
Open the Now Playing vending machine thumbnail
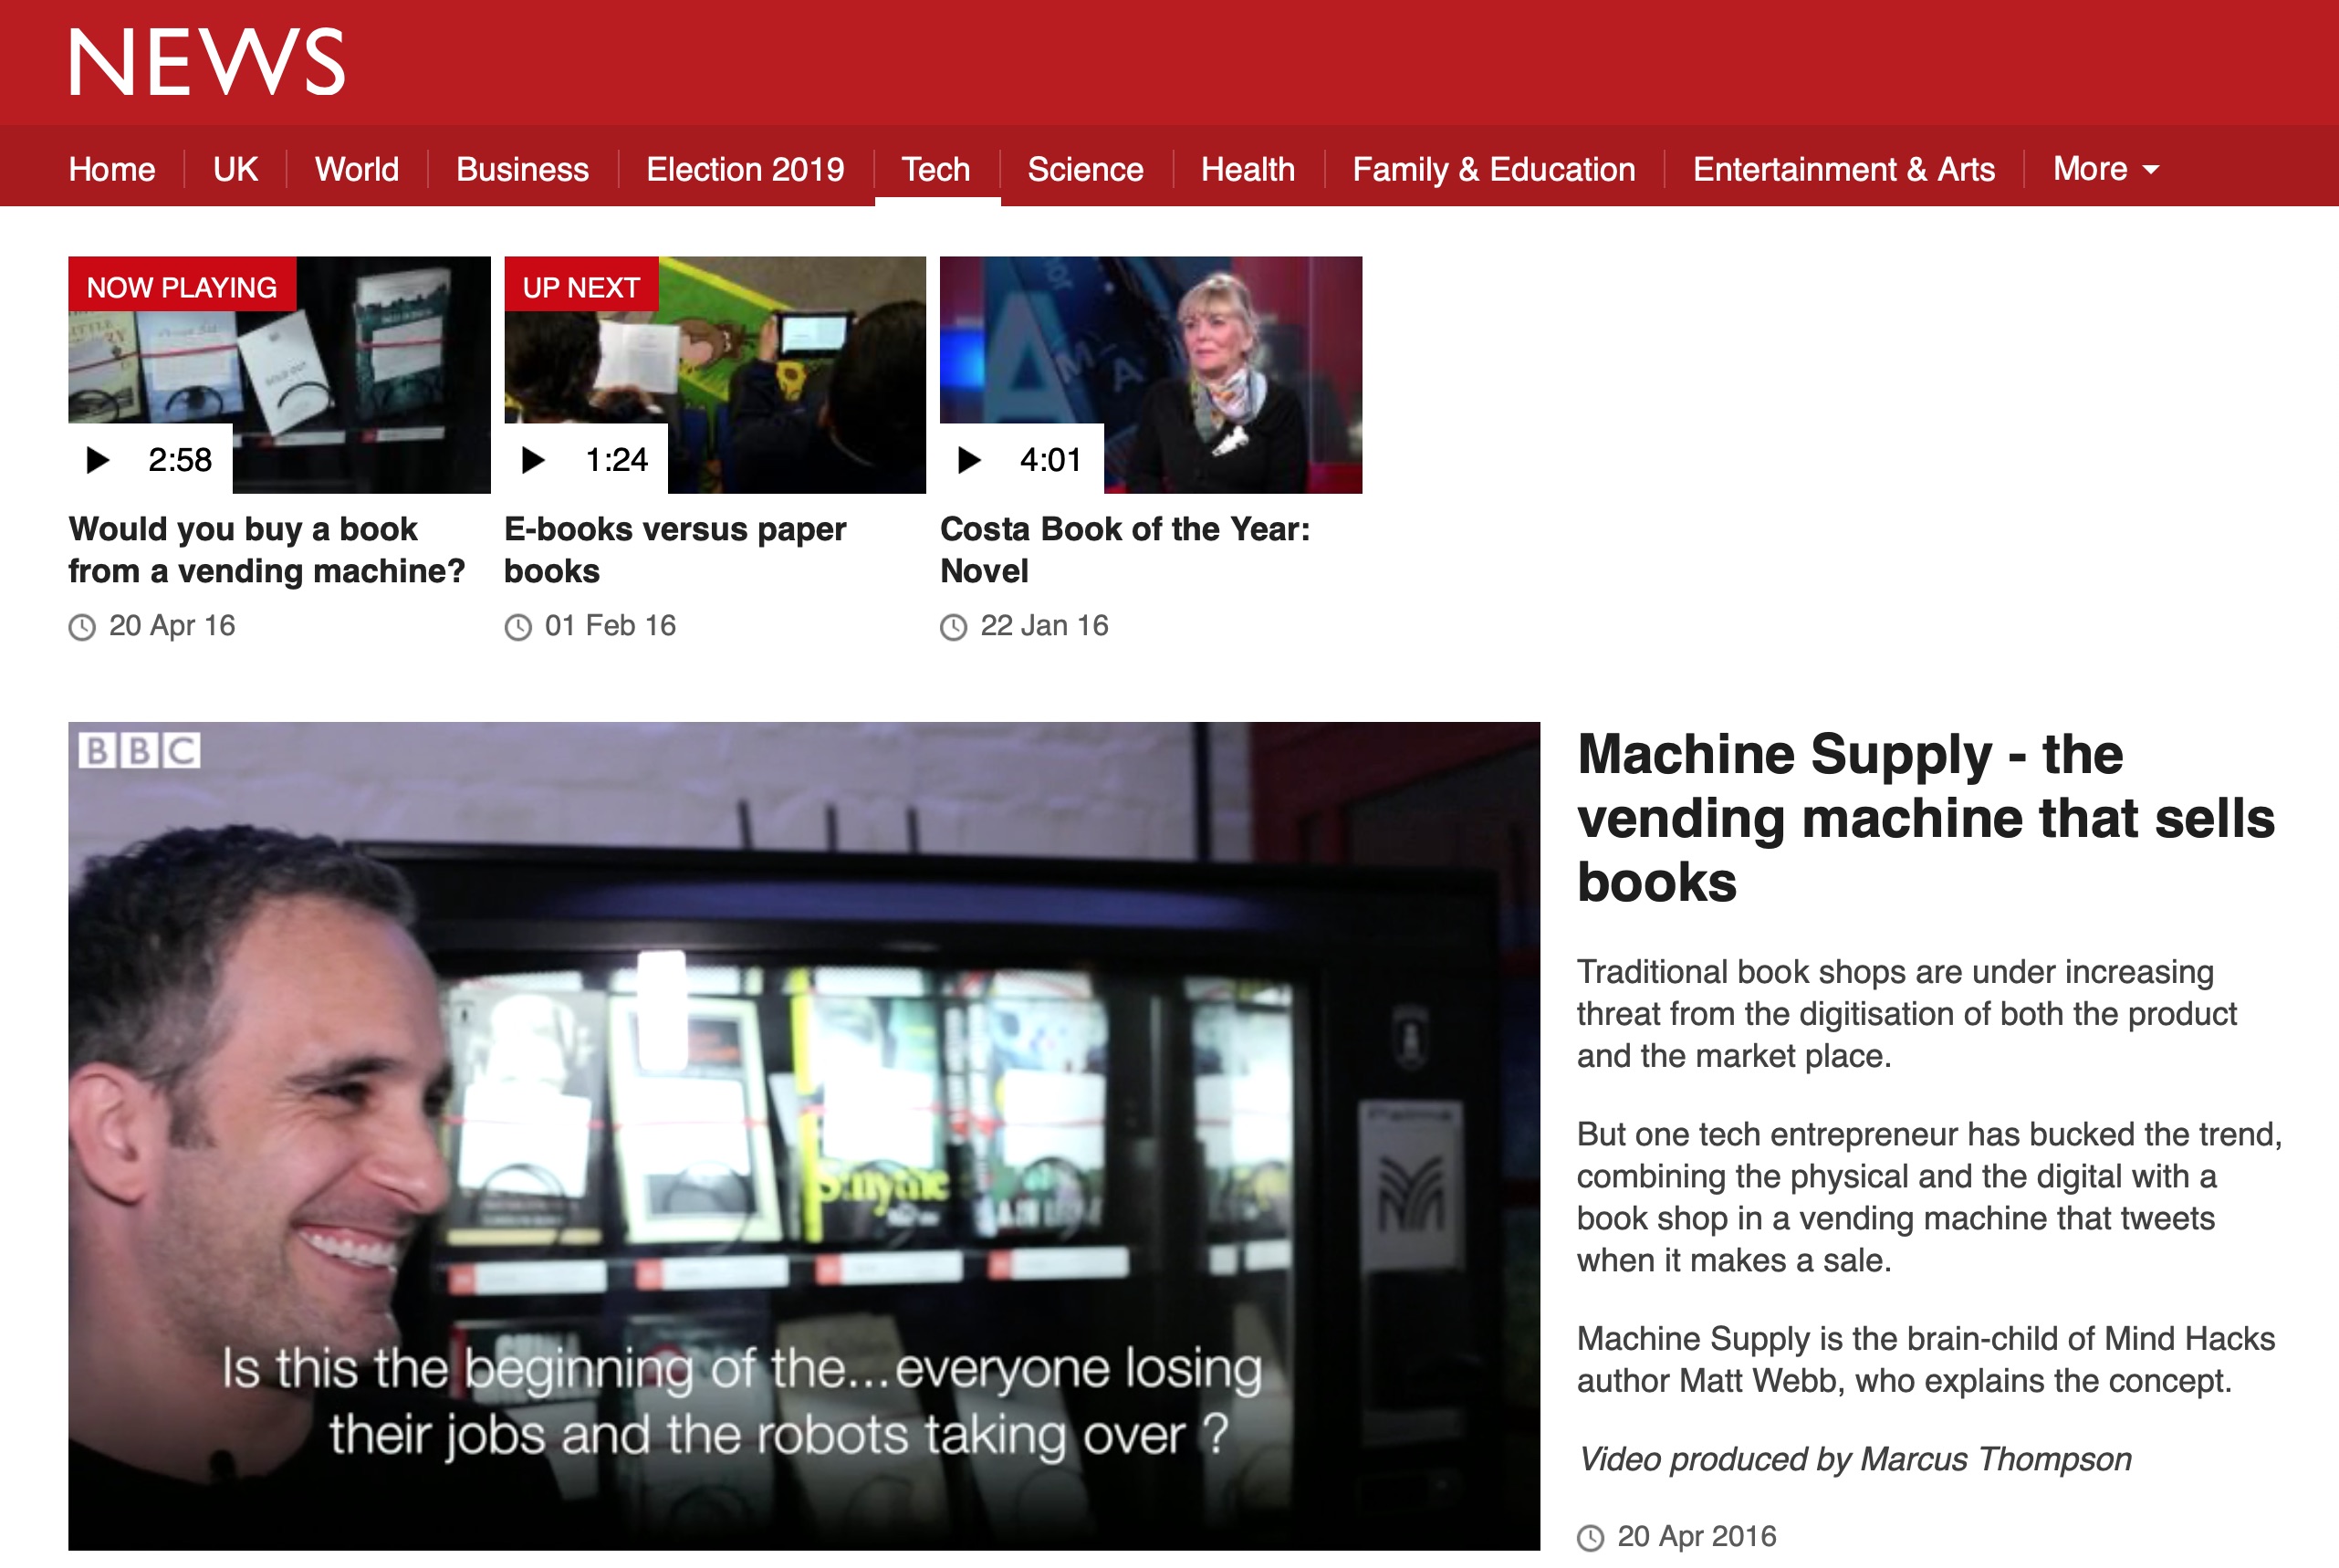click(x=279, y=374)
